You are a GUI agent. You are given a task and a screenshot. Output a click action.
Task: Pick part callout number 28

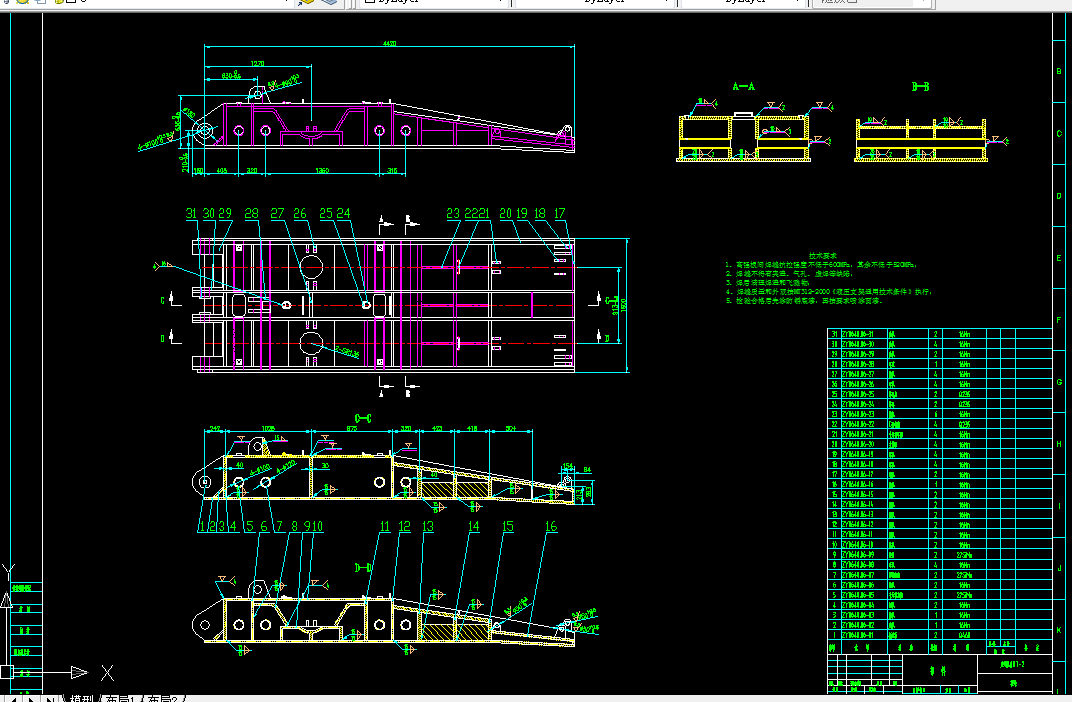252,213
